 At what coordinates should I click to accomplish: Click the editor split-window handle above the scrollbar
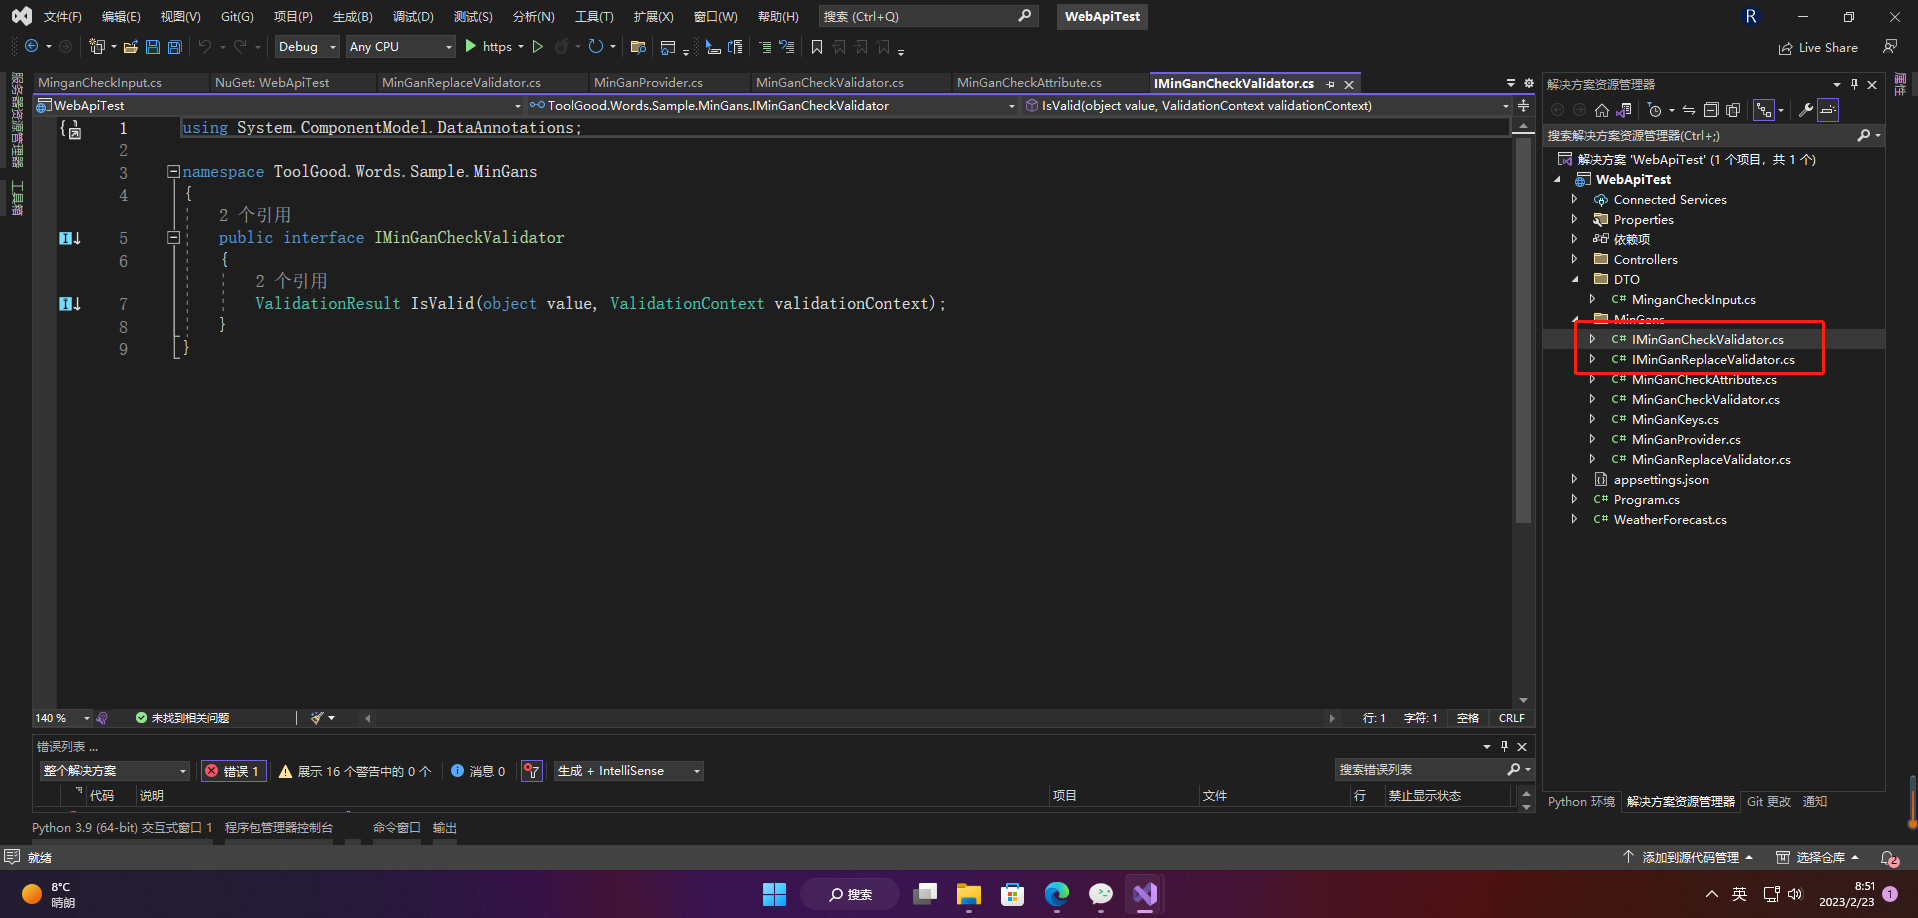[x=1523, y=106]
